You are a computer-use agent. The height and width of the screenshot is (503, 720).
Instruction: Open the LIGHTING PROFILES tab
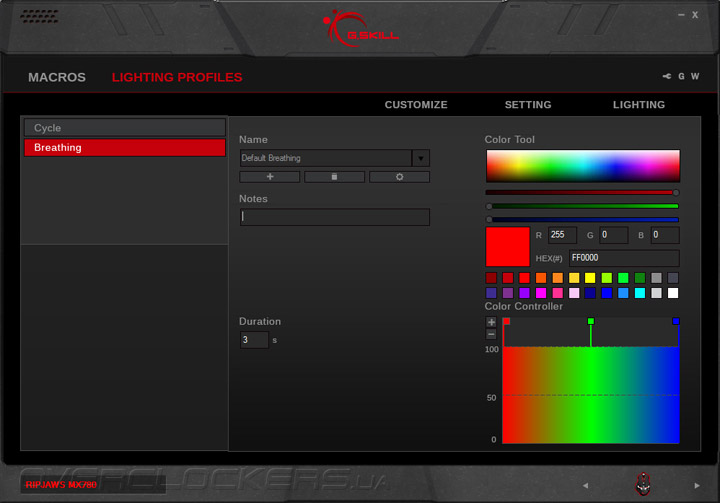tap(177, 77)
